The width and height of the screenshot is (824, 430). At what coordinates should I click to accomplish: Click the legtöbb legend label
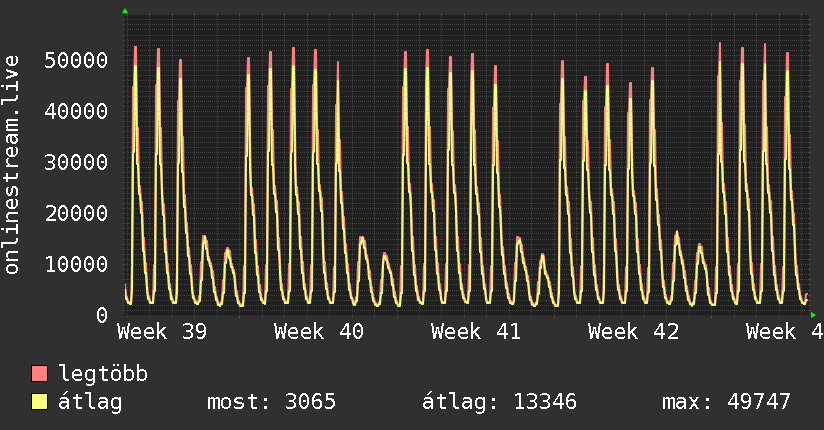coord(103,374)
